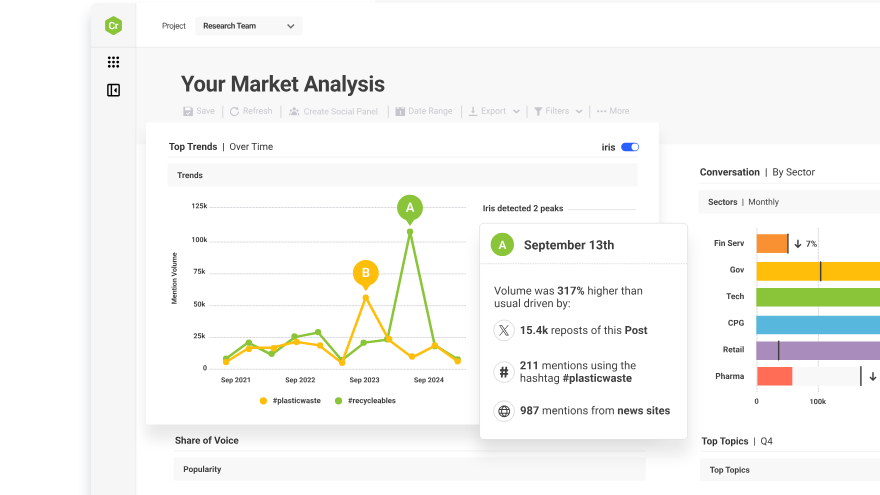Collapse the sidebar panel icon
The image size is (880, 495).
113,90
